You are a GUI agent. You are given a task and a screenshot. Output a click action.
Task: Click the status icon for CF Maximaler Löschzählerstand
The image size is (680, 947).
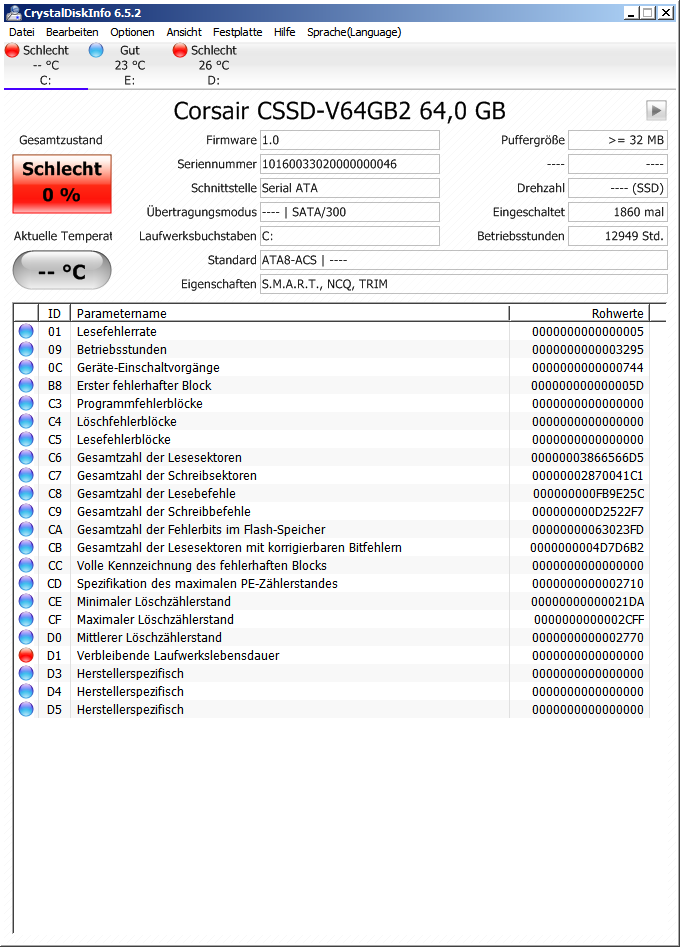tap(26, 619)
